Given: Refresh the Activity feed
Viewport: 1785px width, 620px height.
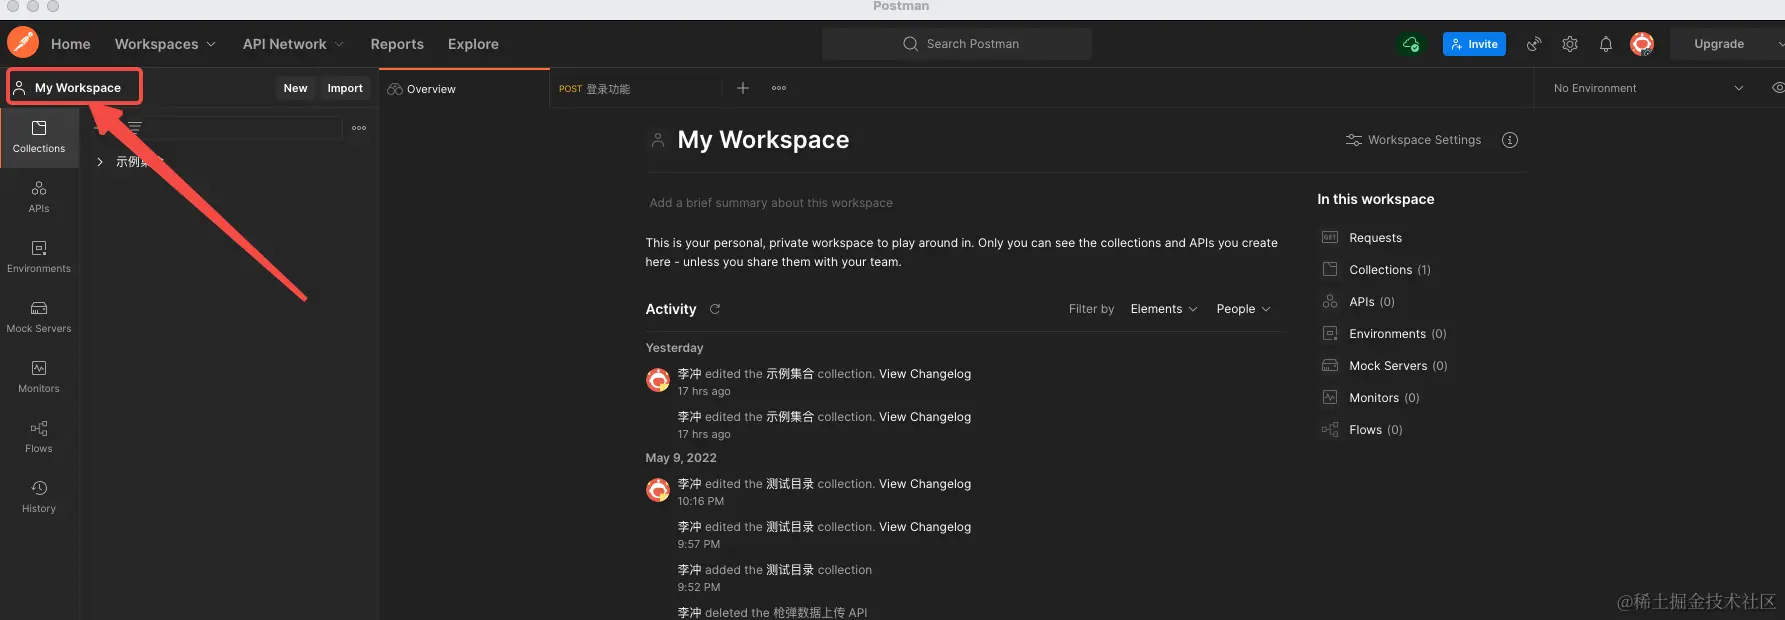Looking at the screenshot, I should tap(715, 309).
